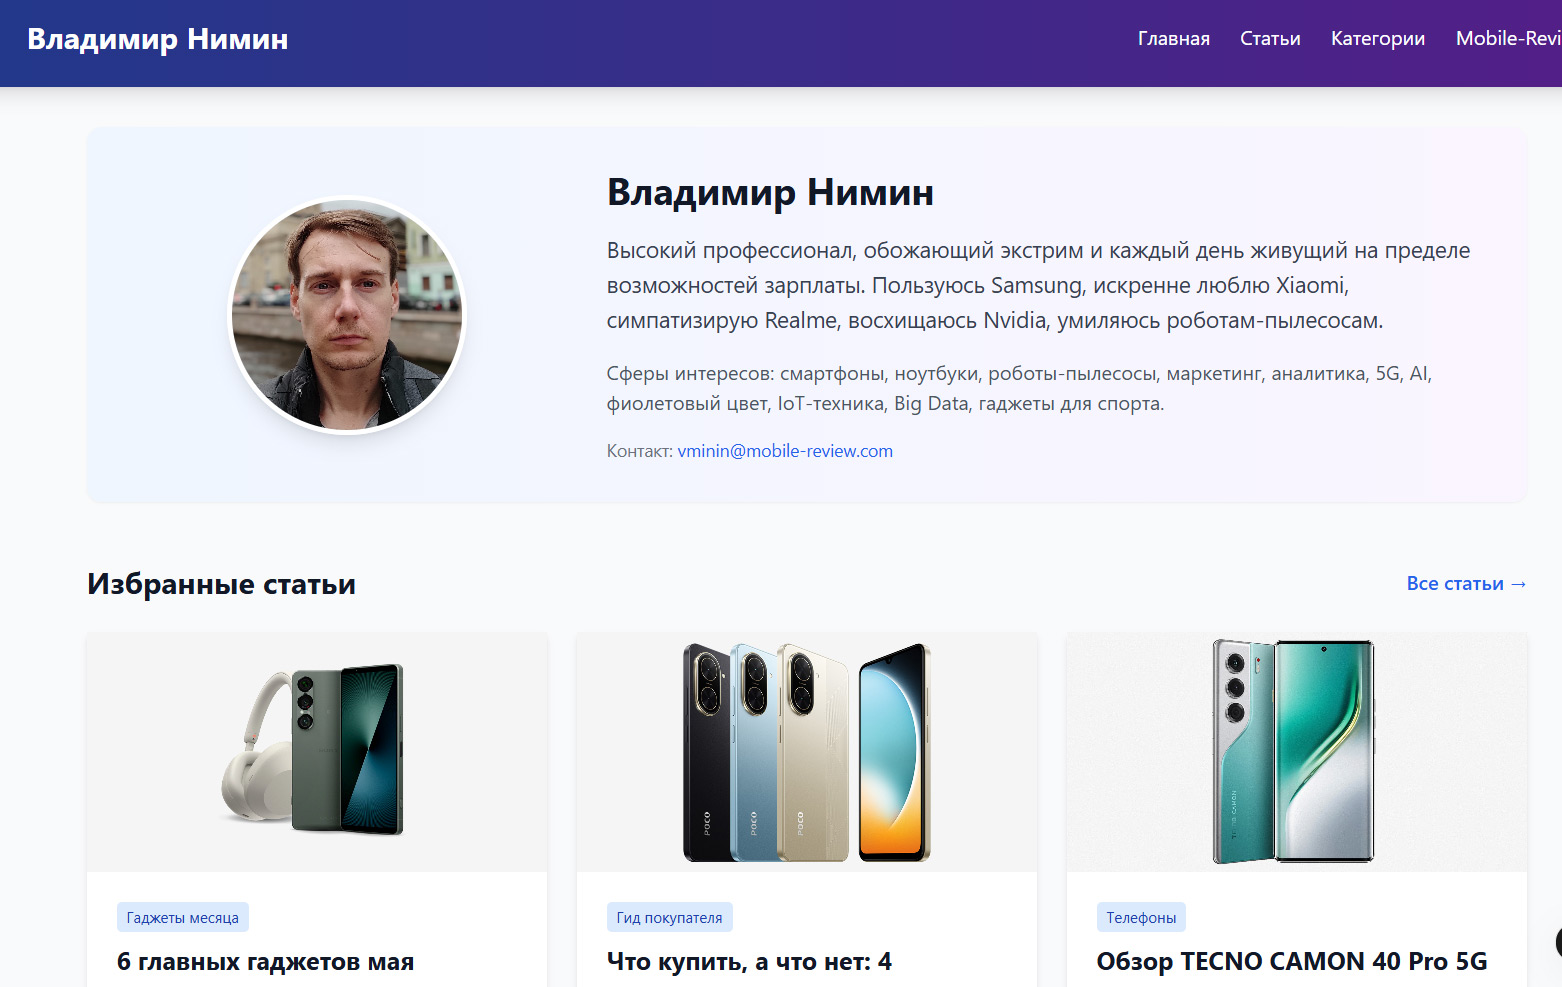
Task: Click the Владимир Нимин profile name heading
Action: tap(770, 192)
